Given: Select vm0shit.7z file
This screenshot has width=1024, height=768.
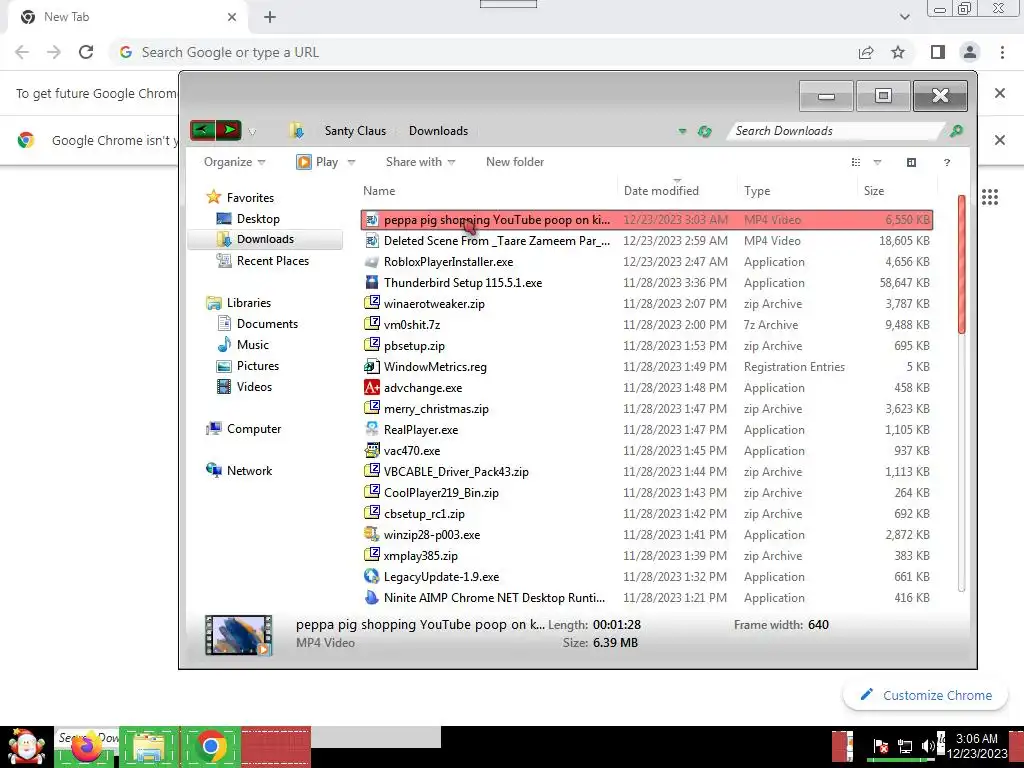Looking at the screenshot, I should coord(411,325).
